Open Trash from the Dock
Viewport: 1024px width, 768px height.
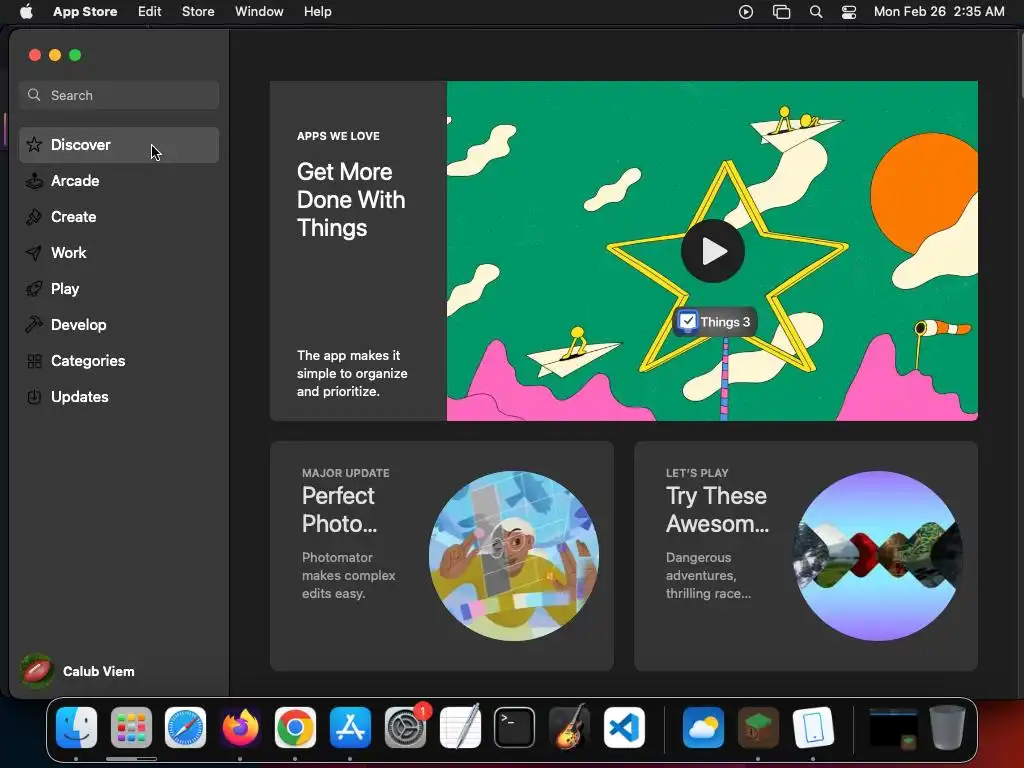(x=948, y=728)
